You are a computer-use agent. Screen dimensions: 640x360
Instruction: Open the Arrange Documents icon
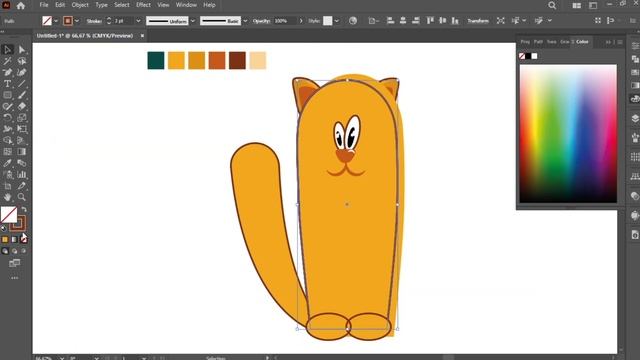click(x=576, y=5)
